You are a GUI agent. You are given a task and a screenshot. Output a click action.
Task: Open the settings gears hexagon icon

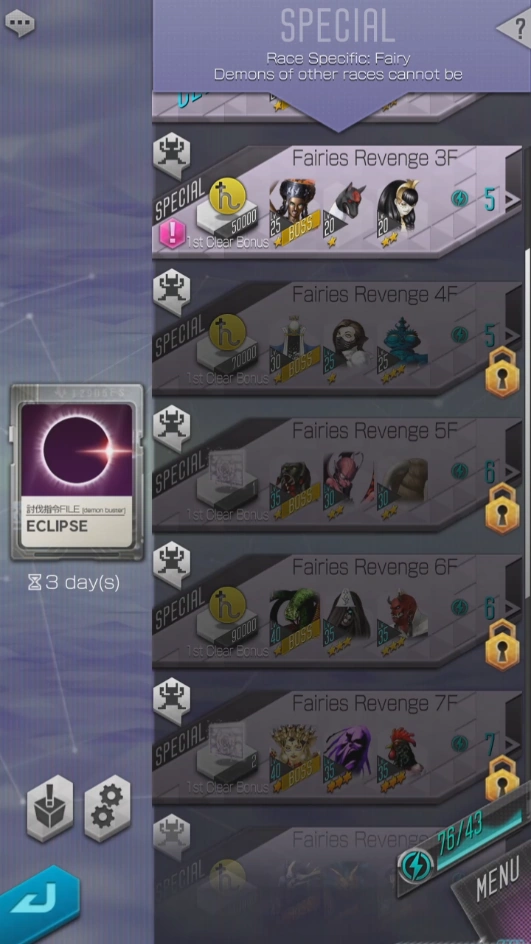coord(107,807)
